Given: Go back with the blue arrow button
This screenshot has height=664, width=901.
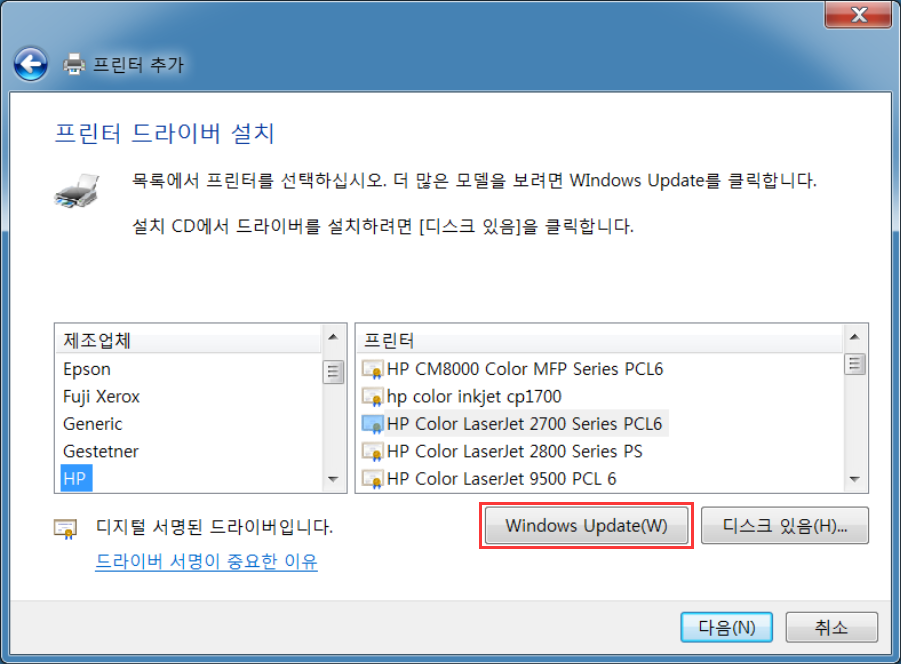Looking at the screenshot, I should click(x=30, y=64).
